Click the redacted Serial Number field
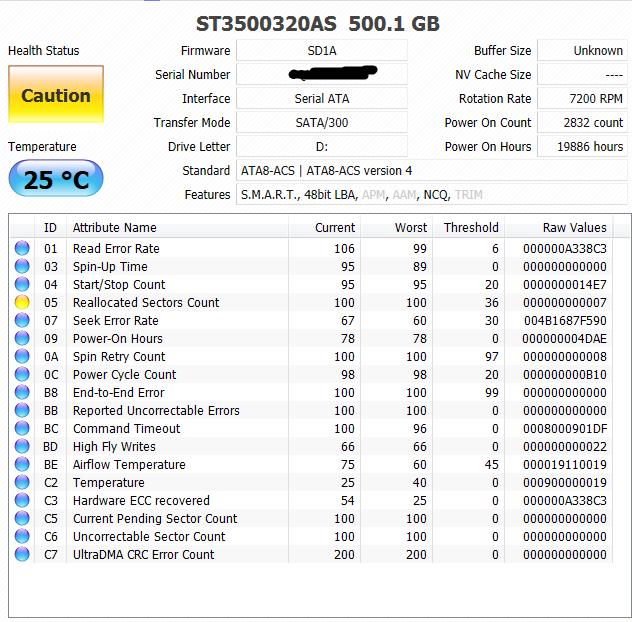The image size is (632, 622). 322,75
